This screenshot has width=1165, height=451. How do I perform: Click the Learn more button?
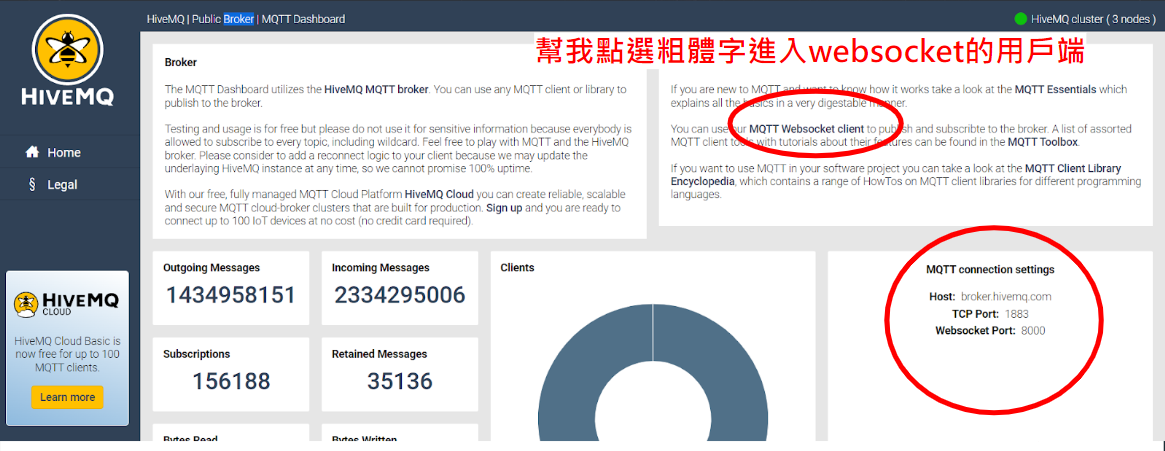click(68, 397)
